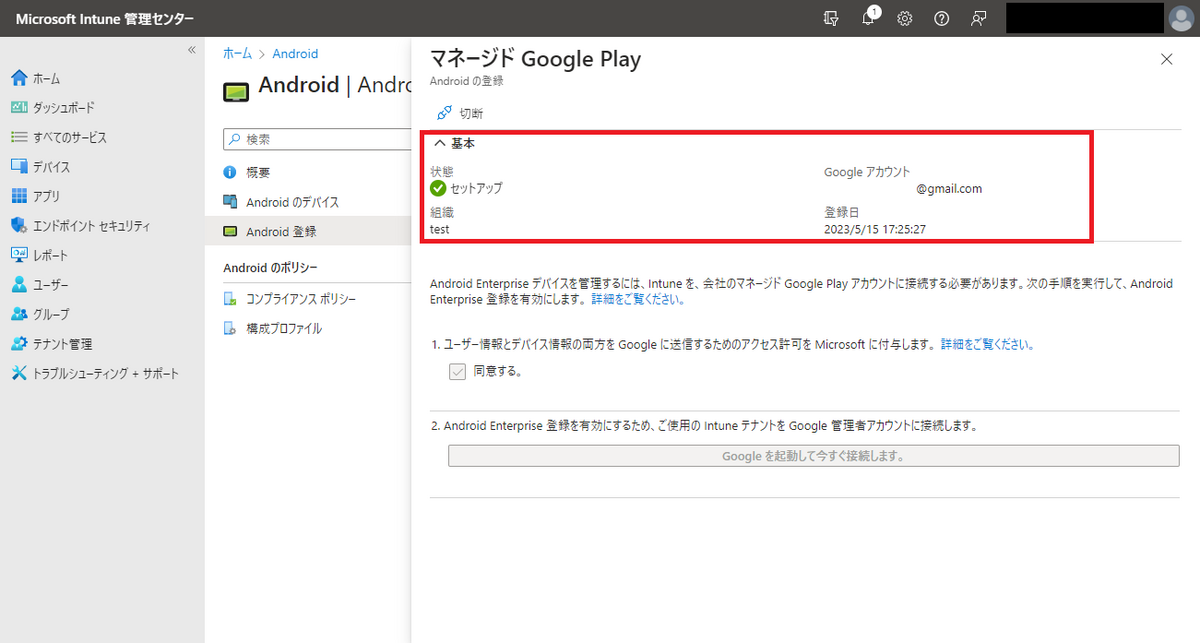This screenshot has height=643, width=1200.
Task: Click the ホーム house icon in sidebar
Action: pyautogui.click(x=18, y=78)
